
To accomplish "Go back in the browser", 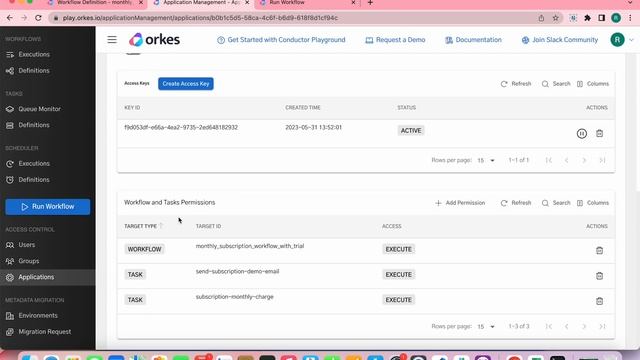I will point(10,18).
